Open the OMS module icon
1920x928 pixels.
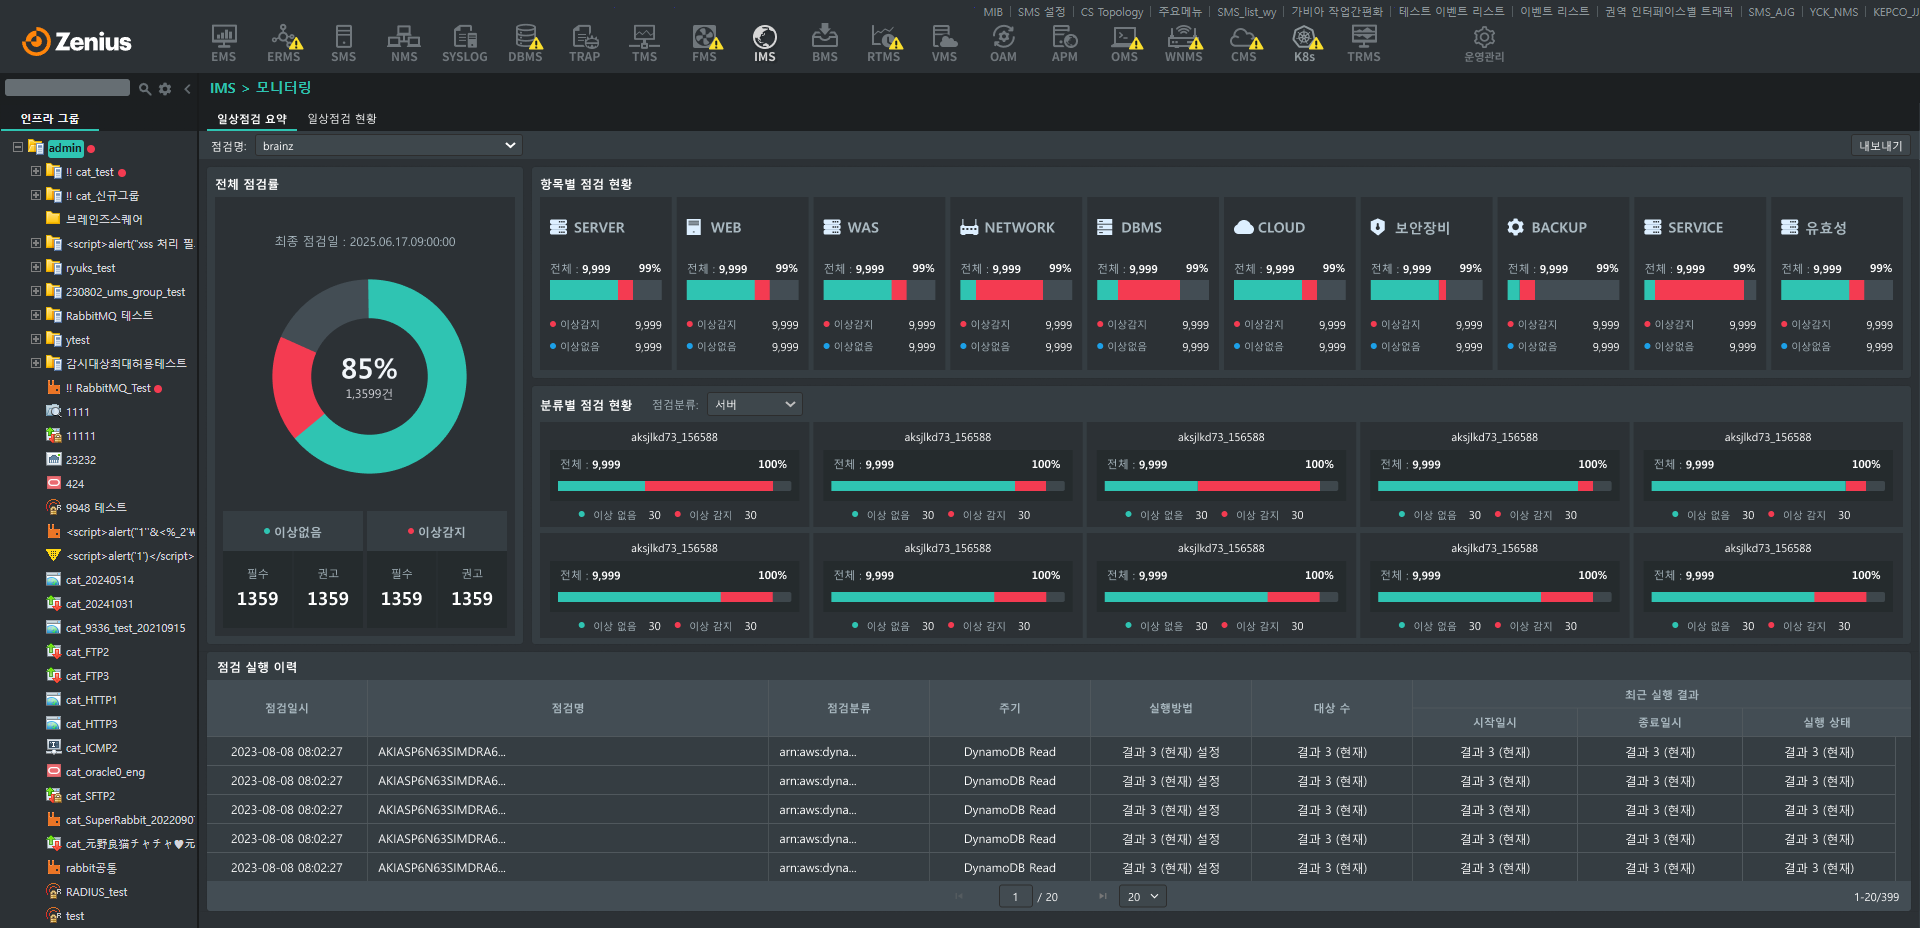click(x=1125, y=43)
